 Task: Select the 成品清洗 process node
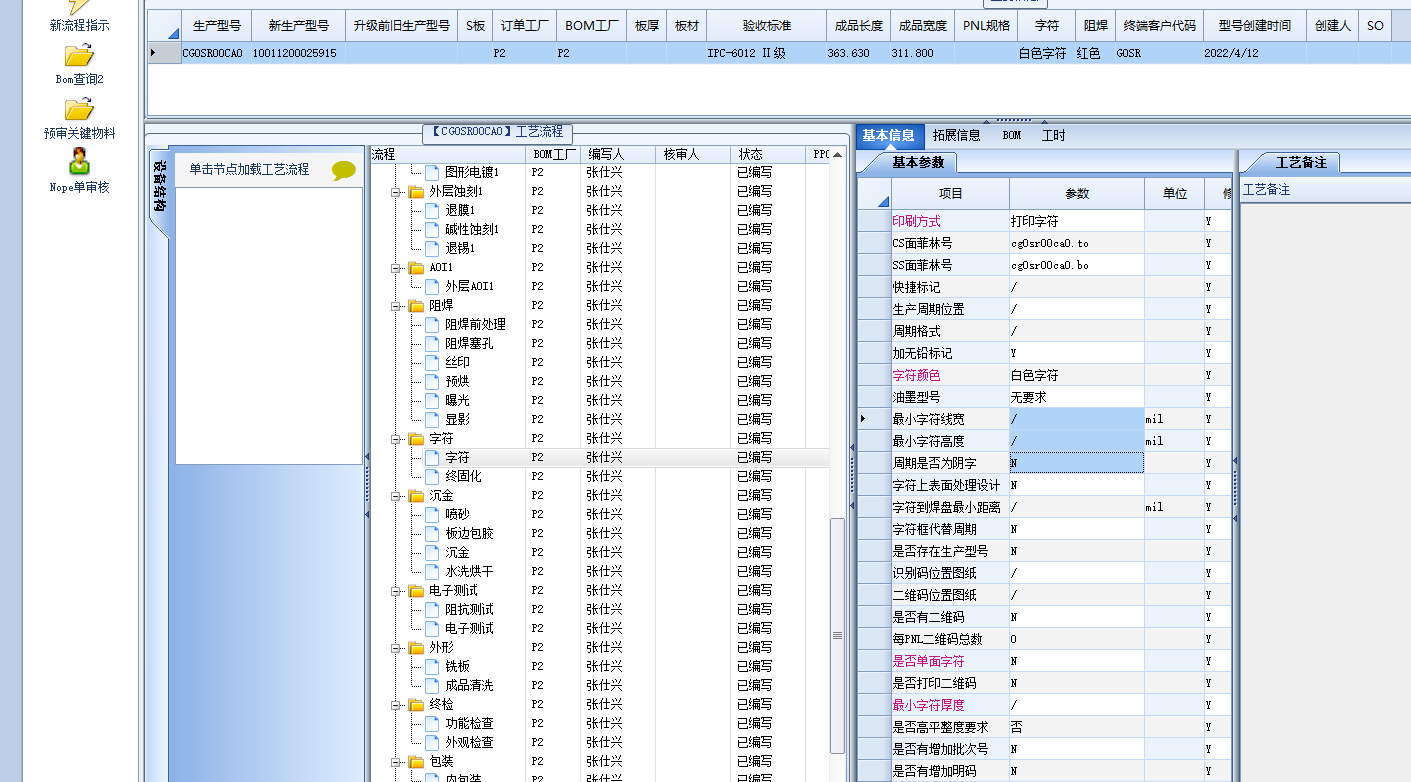coord(469,685)
